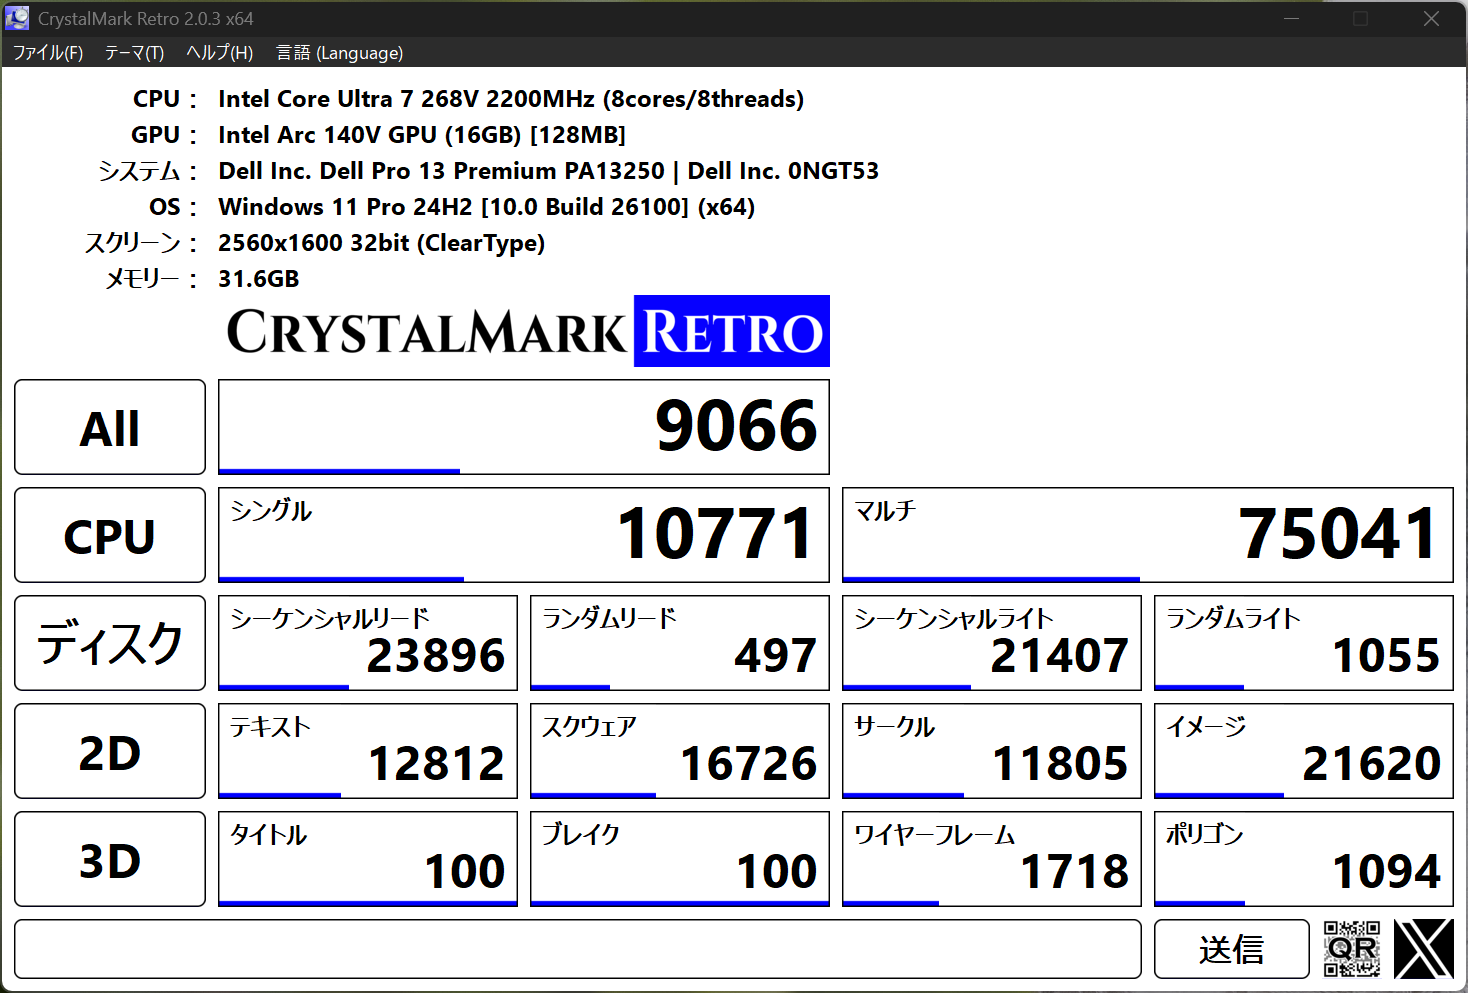Run the CPU benchmark
Image resolution: width=1468 pixels, height=993 pixels.
[x=109, y=535]
